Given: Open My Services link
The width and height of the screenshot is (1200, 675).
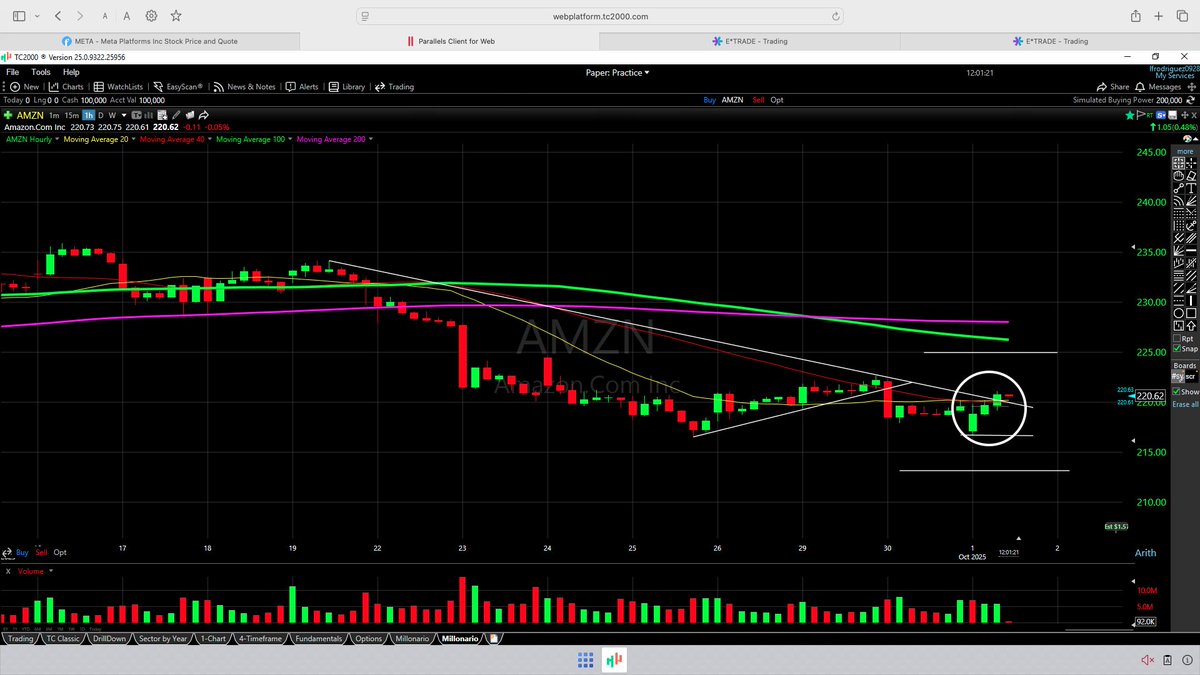Looking at the screenshot, I should 1175,76.
